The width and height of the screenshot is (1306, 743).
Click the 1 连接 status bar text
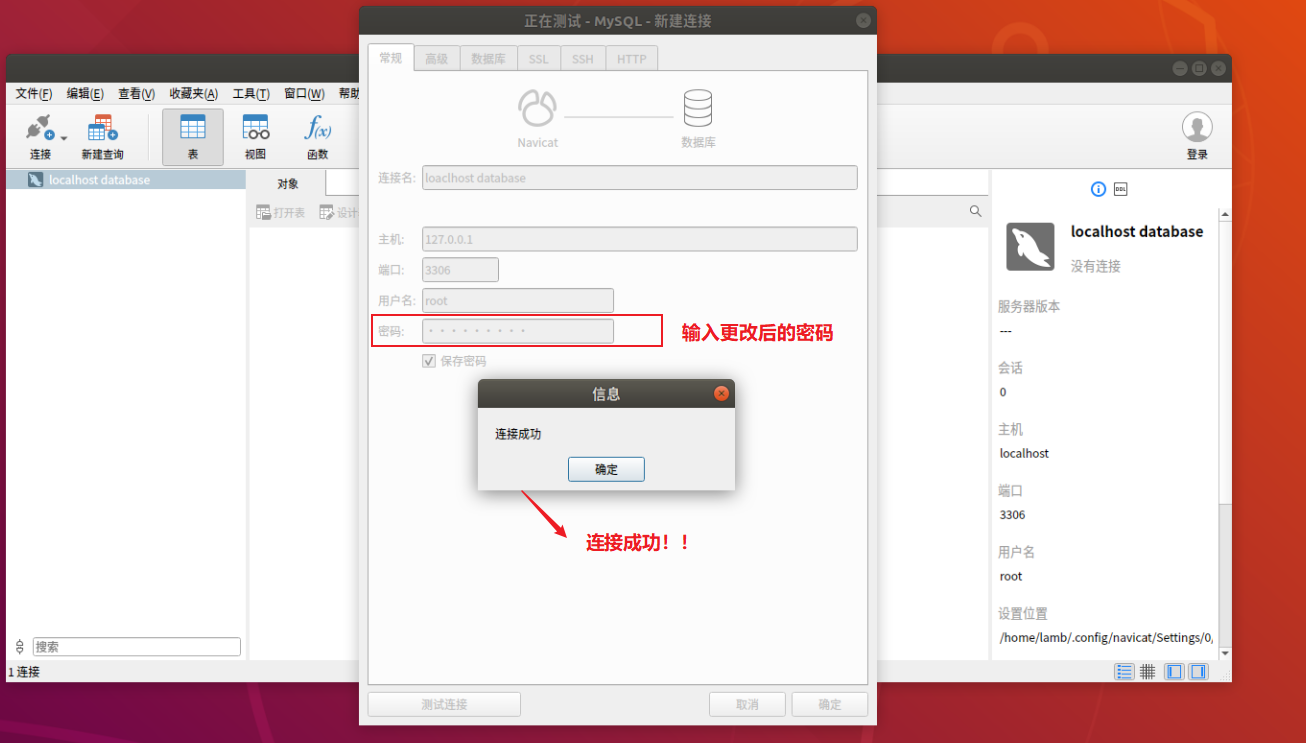pos(24,672)
